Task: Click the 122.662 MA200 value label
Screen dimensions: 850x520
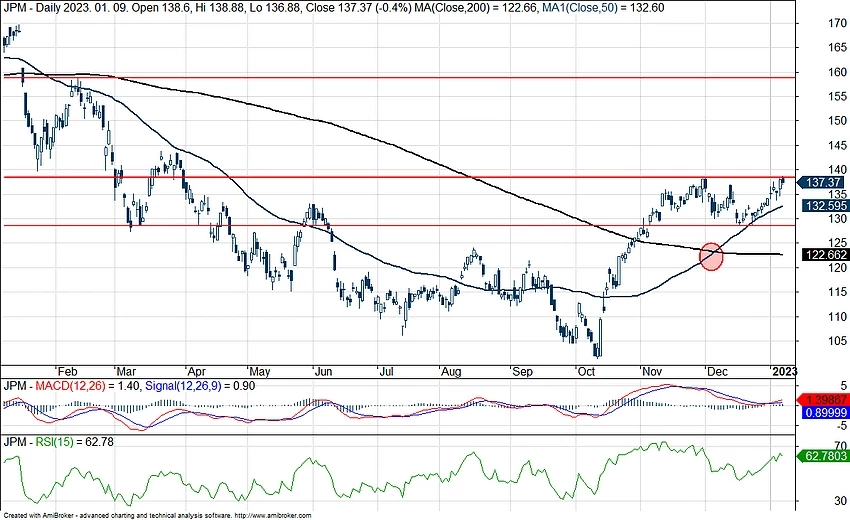Action: (824, 255)
